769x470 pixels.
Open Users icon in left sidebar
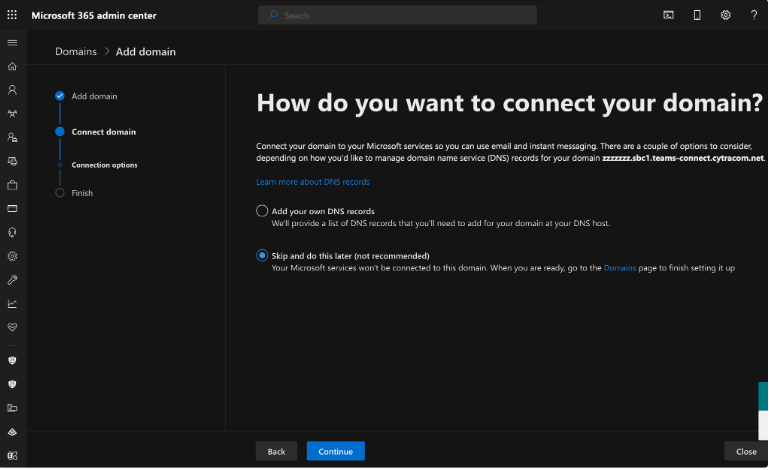12,90
